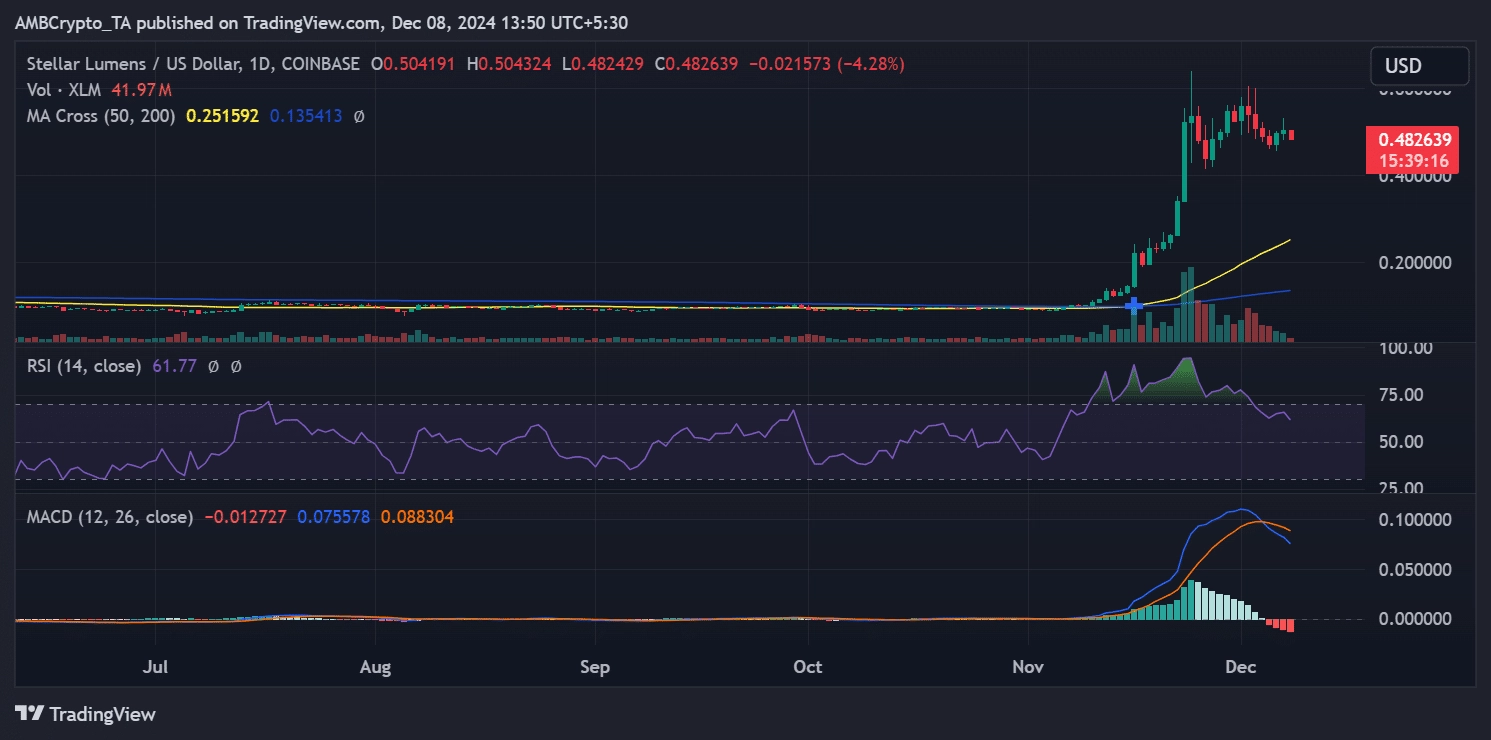Click the RSI 25.00 axis label
The height and width of the screenshot is (740, 1491).
pos(1403,488)
